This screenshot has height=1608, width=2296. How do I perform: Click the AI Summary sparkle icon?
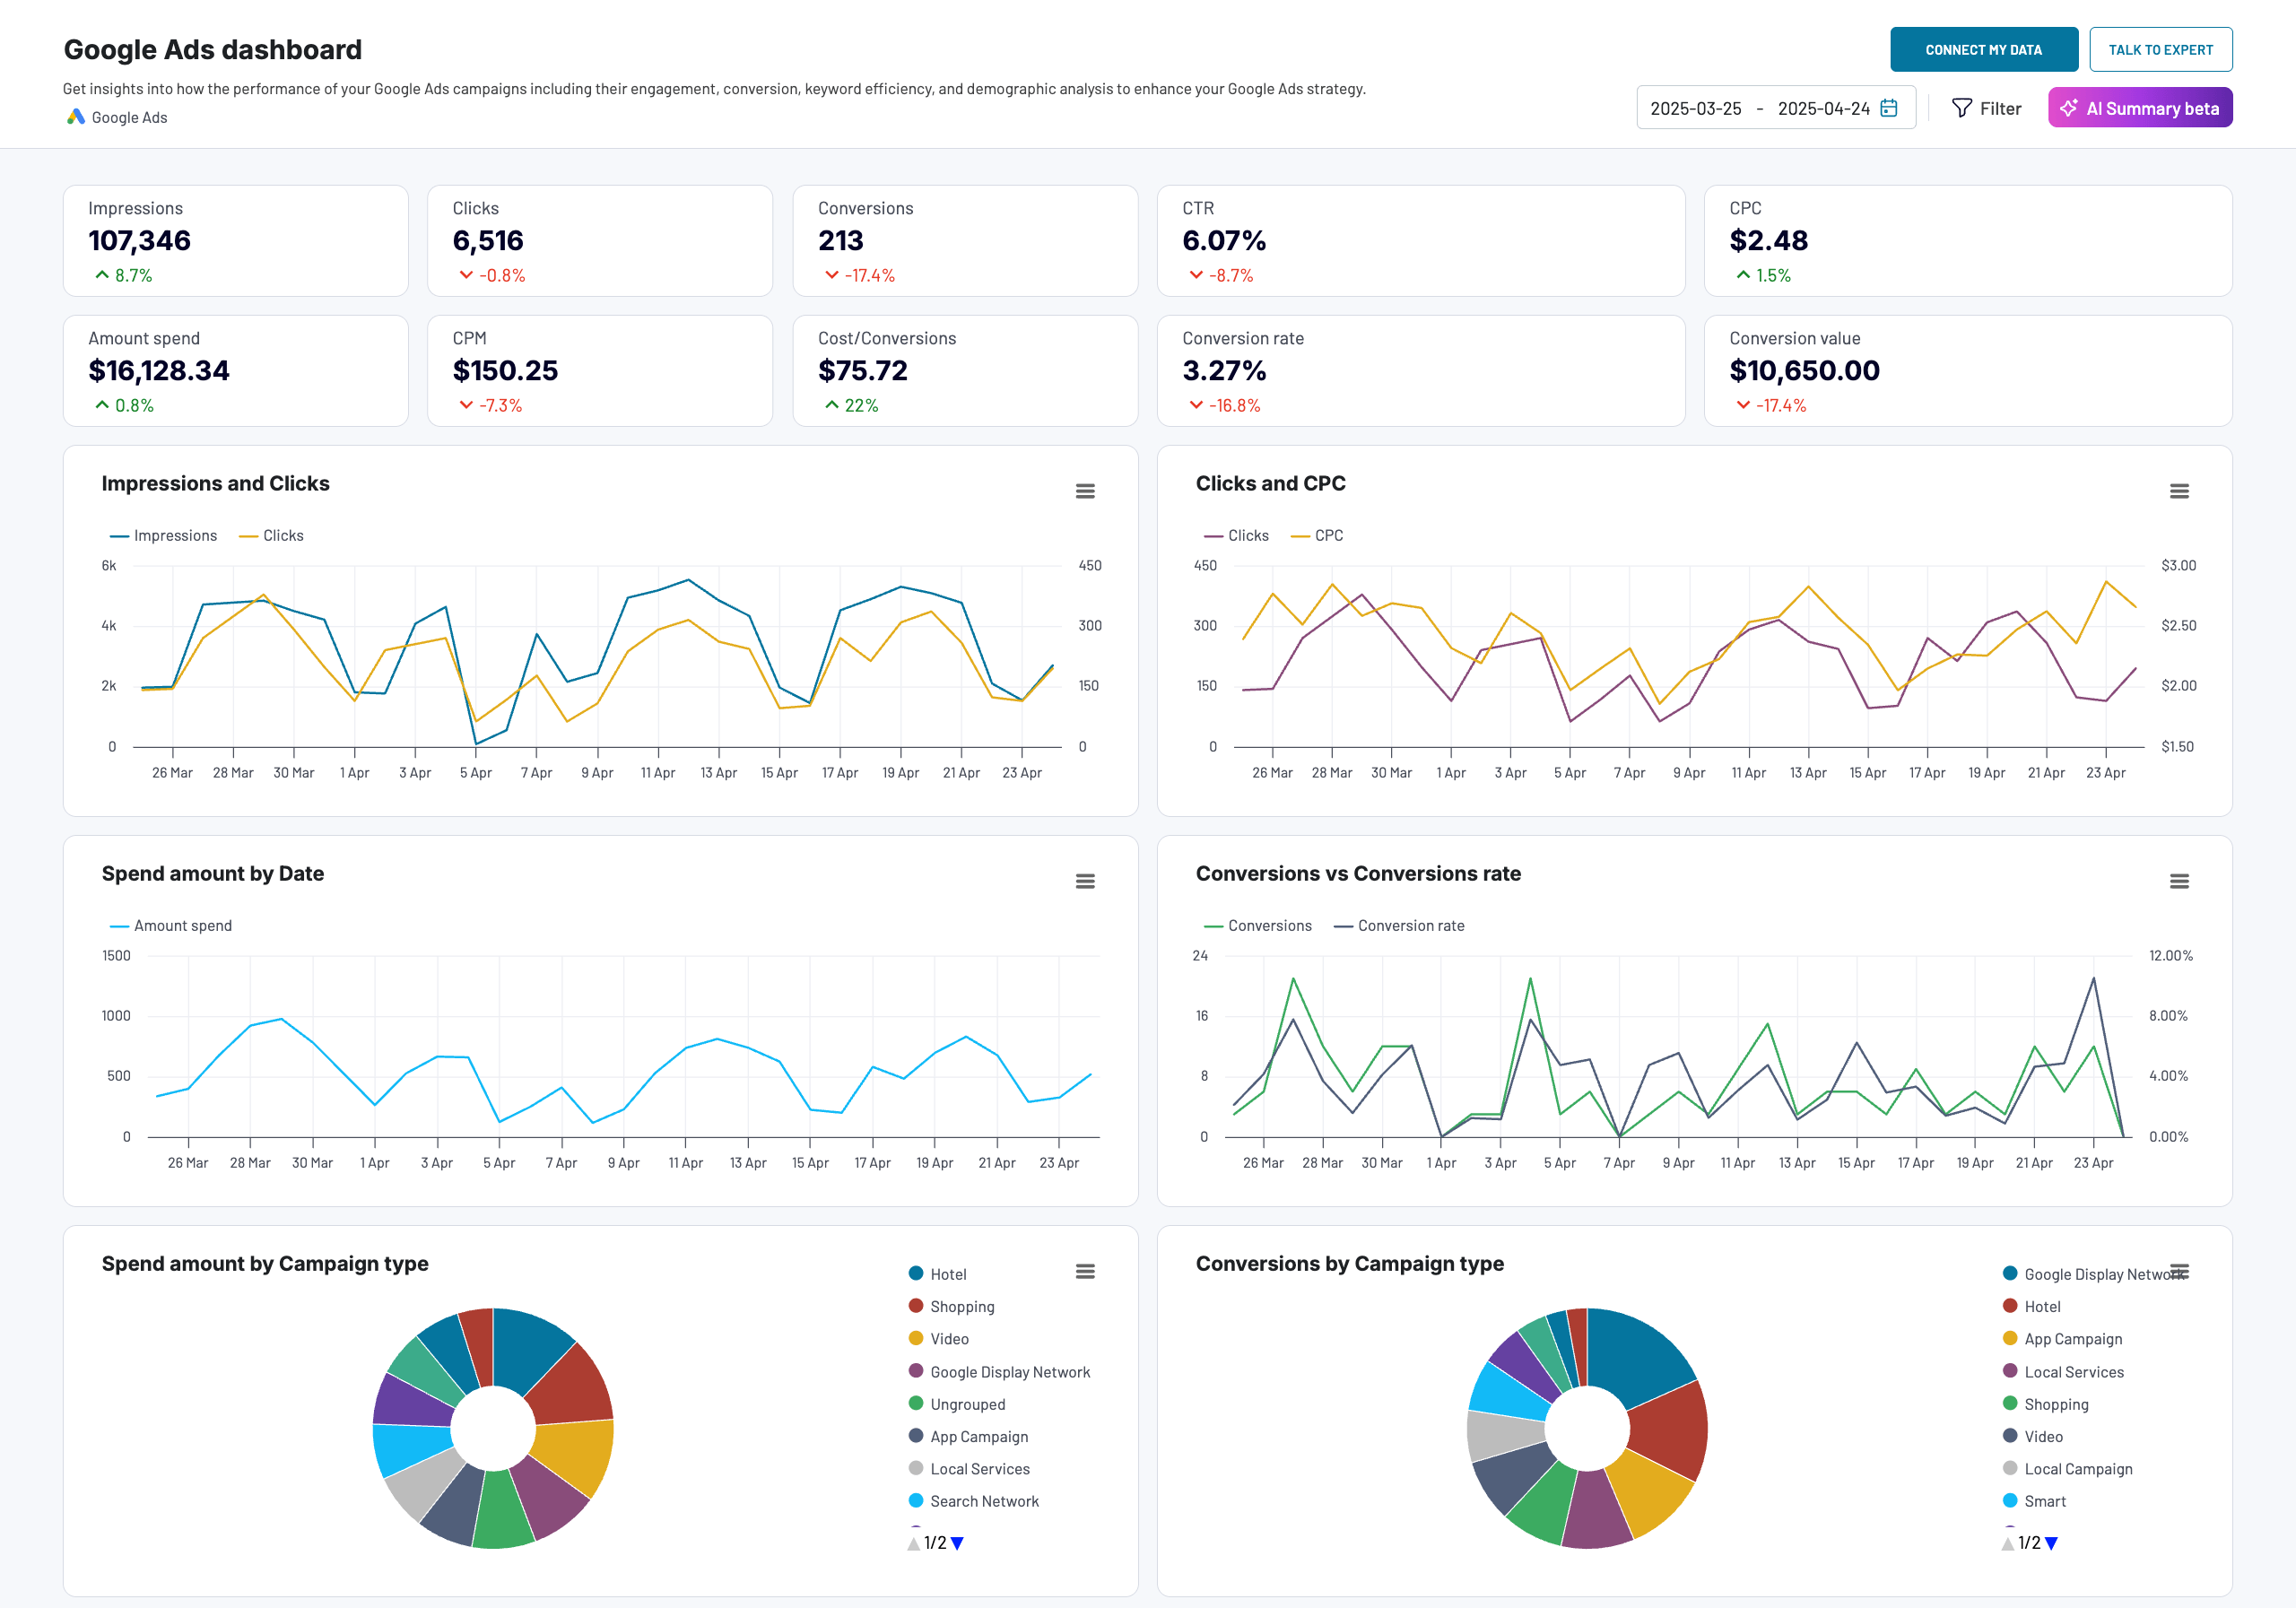coord(2069,108)
